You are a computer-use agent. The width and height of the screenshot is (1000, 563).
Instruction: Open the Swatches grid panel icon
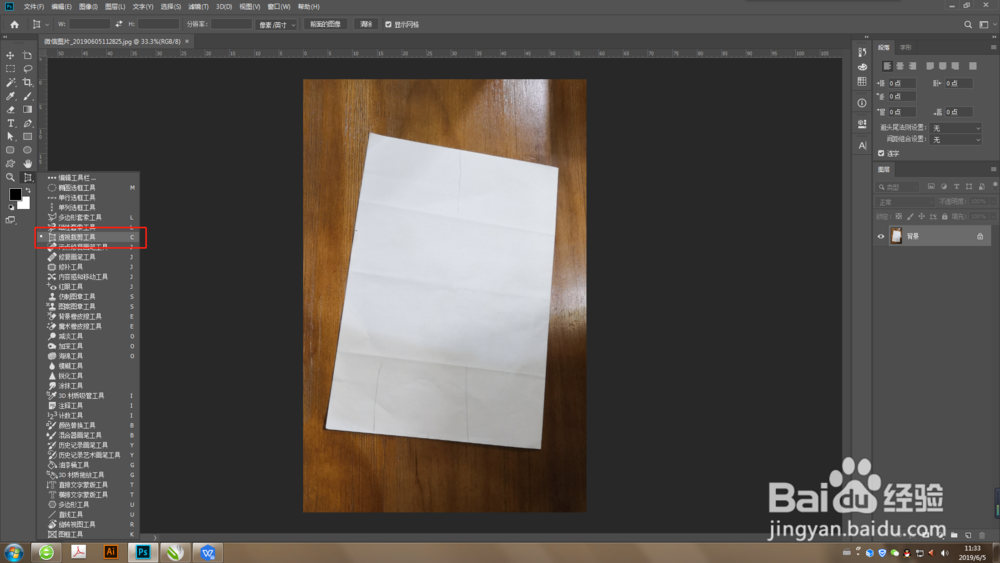[862, 82]
